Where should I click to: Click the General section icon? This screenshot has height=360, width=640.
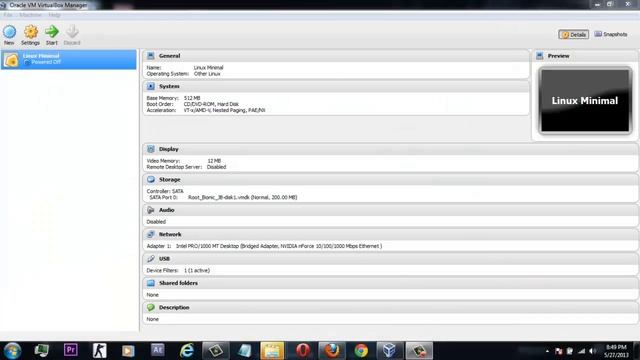tap(151, 56)
